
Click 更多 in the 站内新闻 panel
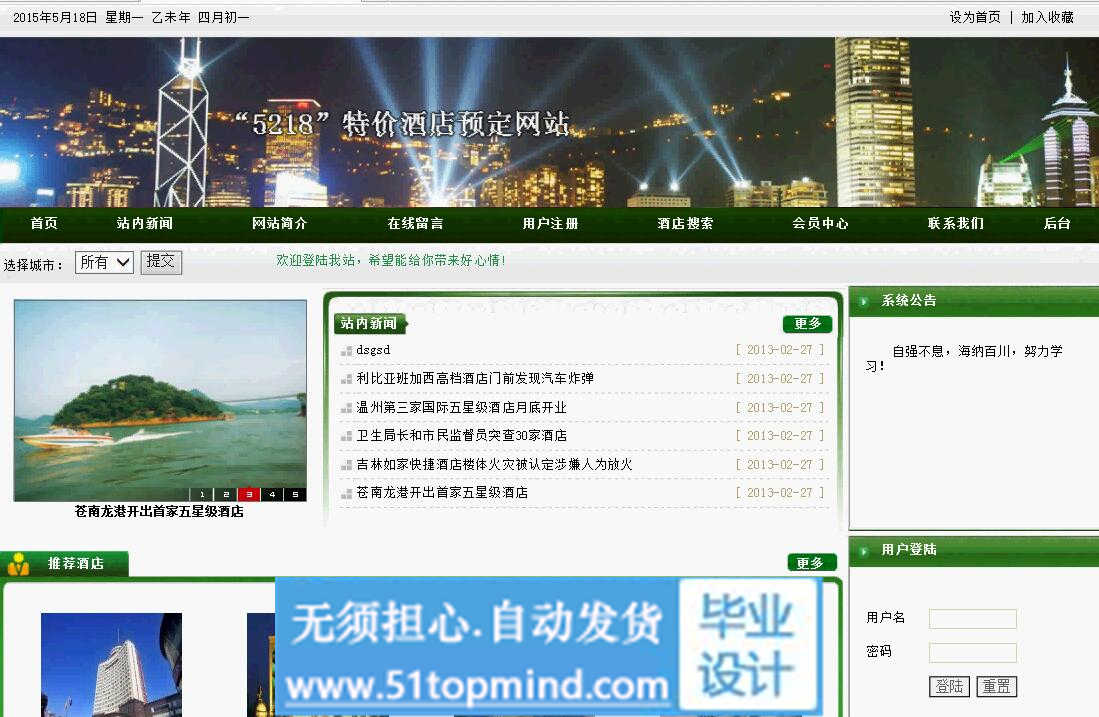807,324
